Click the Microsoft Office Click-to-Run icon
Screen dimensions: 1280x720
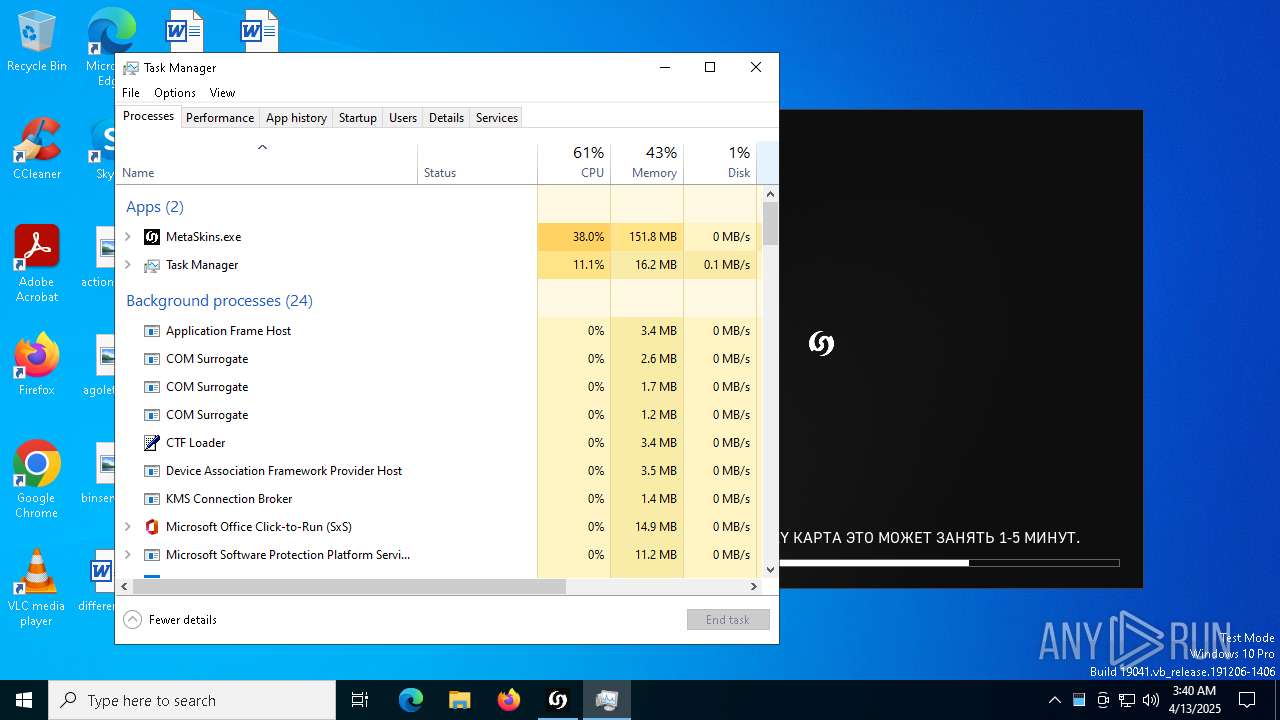pos(152,527)
